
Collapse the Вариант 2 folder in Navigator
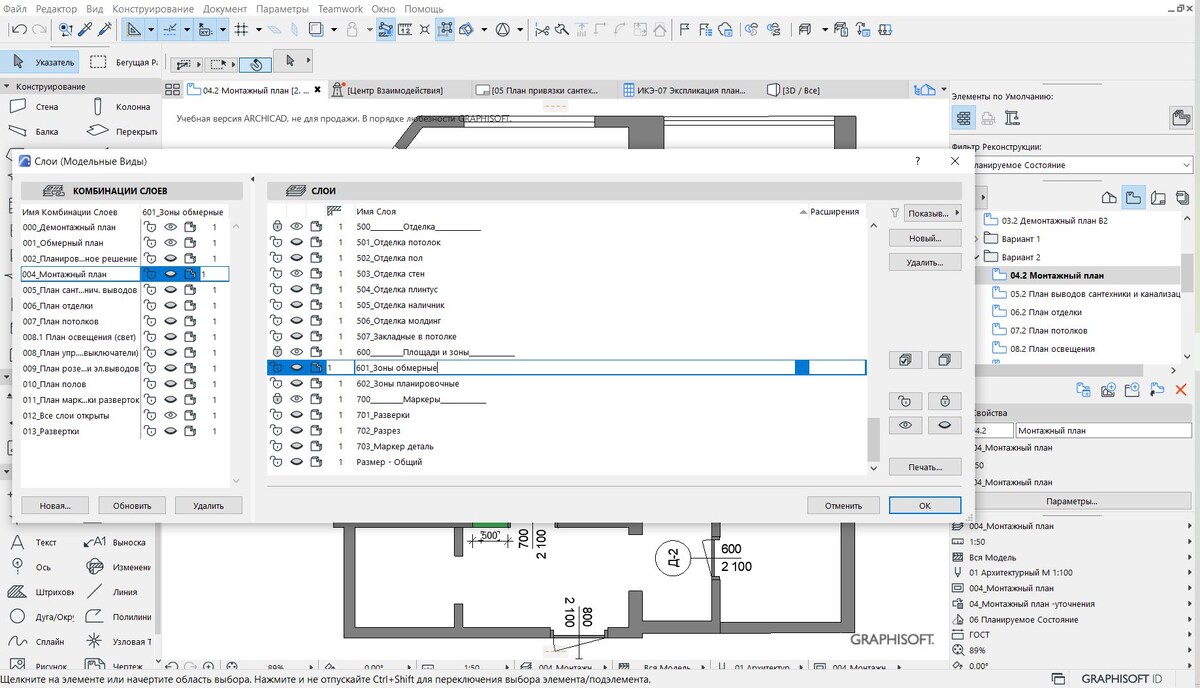click(x=977, y=257)
